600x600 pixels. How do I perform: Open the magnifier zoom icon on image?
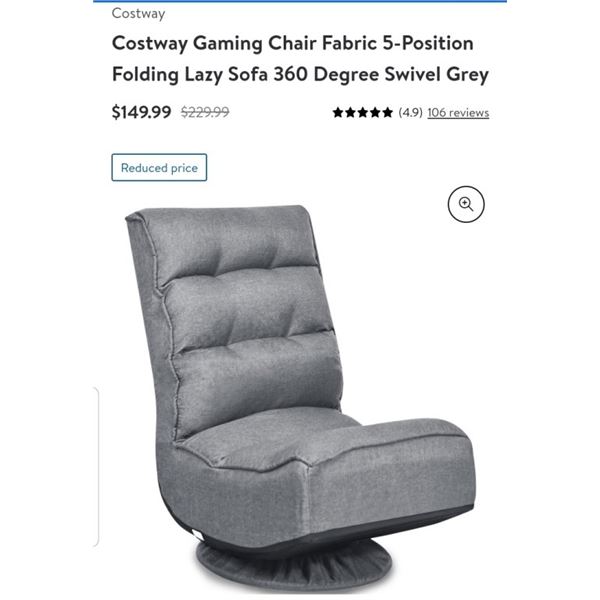466,204
